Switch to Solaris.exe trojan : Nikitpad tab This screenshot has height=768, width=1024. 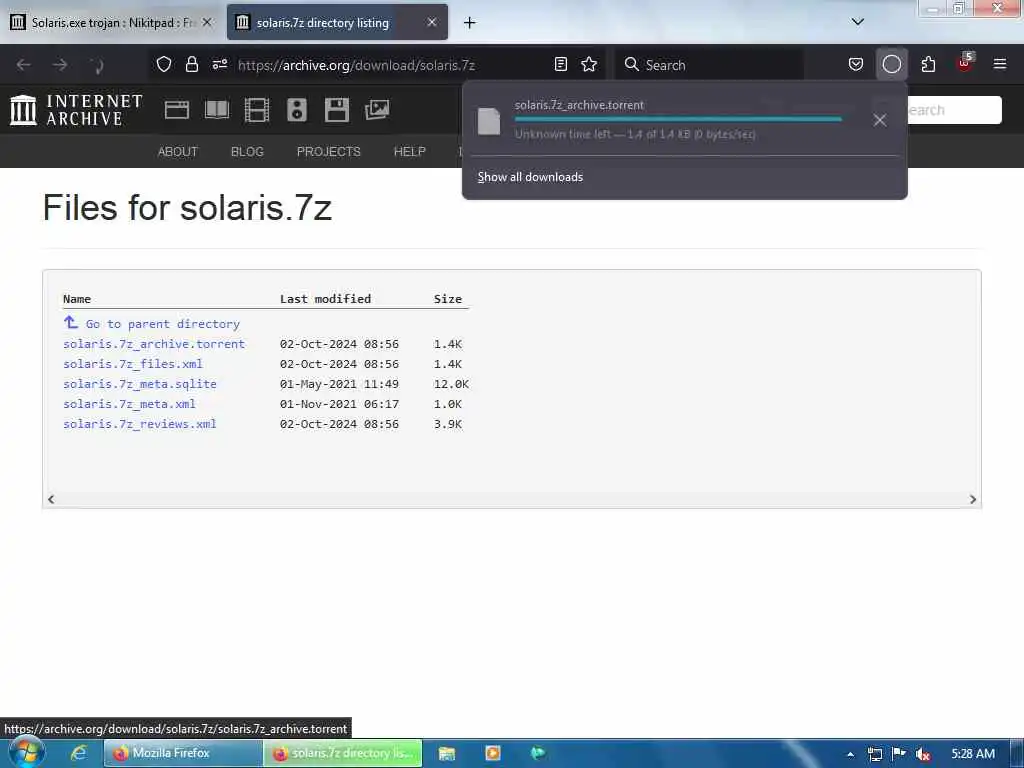tap(112, 22)
